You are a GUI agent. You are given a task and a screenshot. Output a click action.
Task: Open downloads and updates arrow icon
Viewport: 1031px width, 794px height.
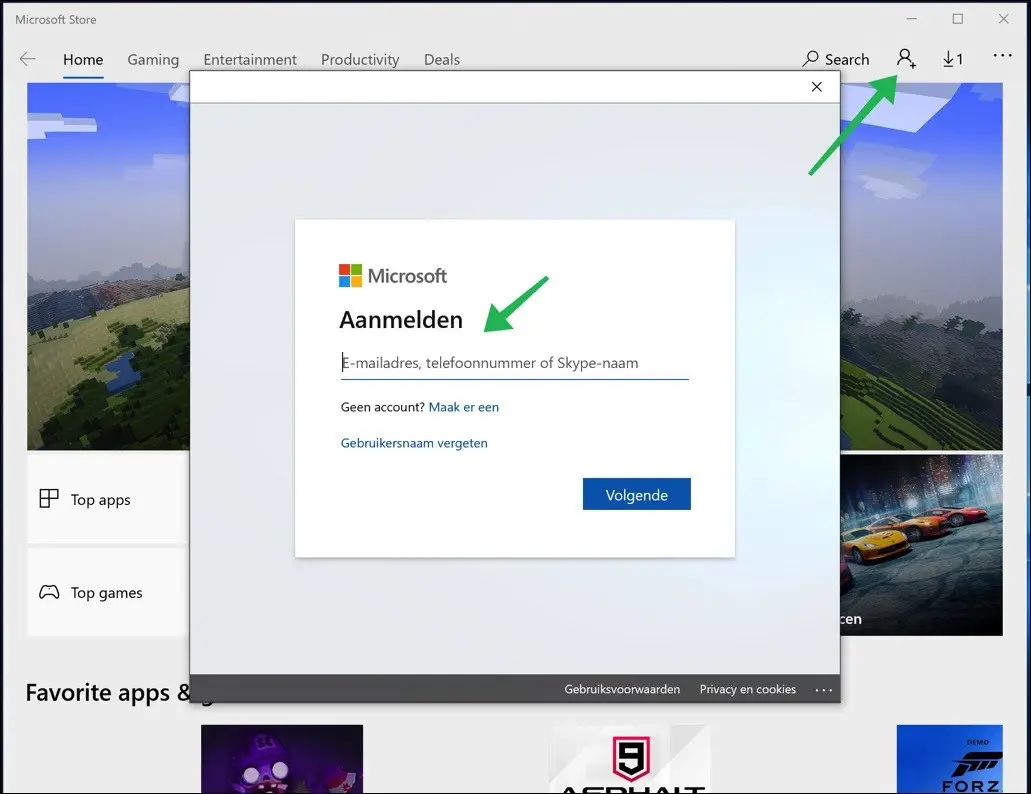[953, 59]
